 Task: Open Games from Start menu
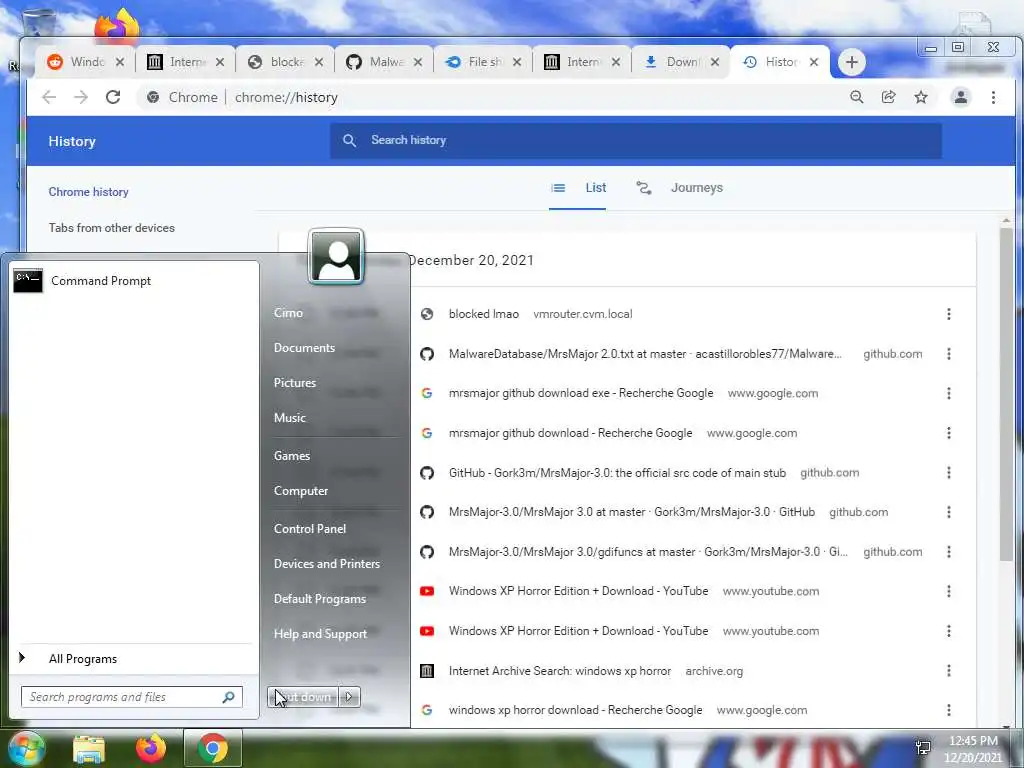(292, 456)
